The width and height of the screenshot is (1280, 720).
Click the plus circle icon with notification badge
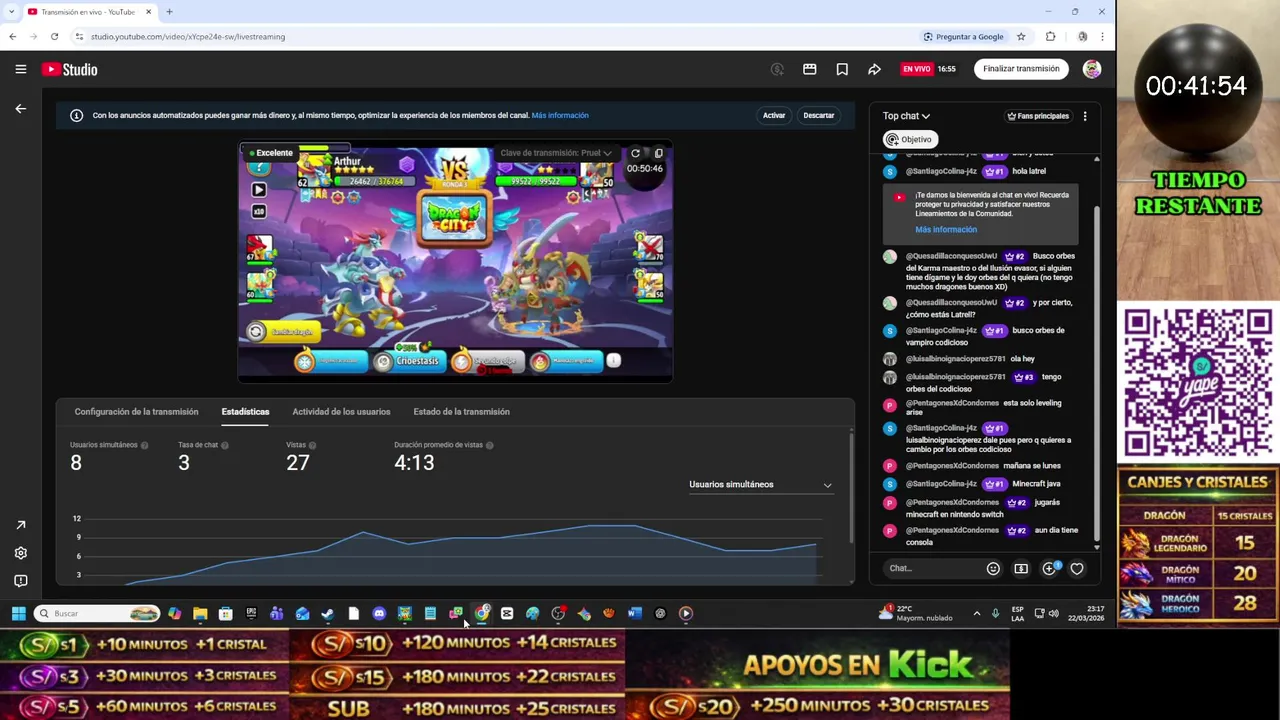(x=1050, y=568)
